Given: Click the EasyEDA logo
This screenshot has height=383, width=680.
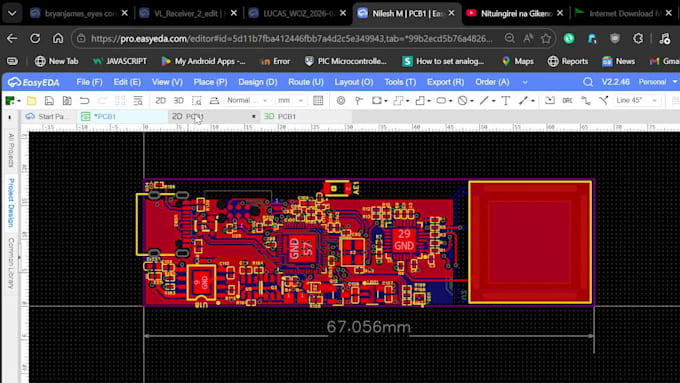Looking at the screenshot, I should tap(33, 82).
